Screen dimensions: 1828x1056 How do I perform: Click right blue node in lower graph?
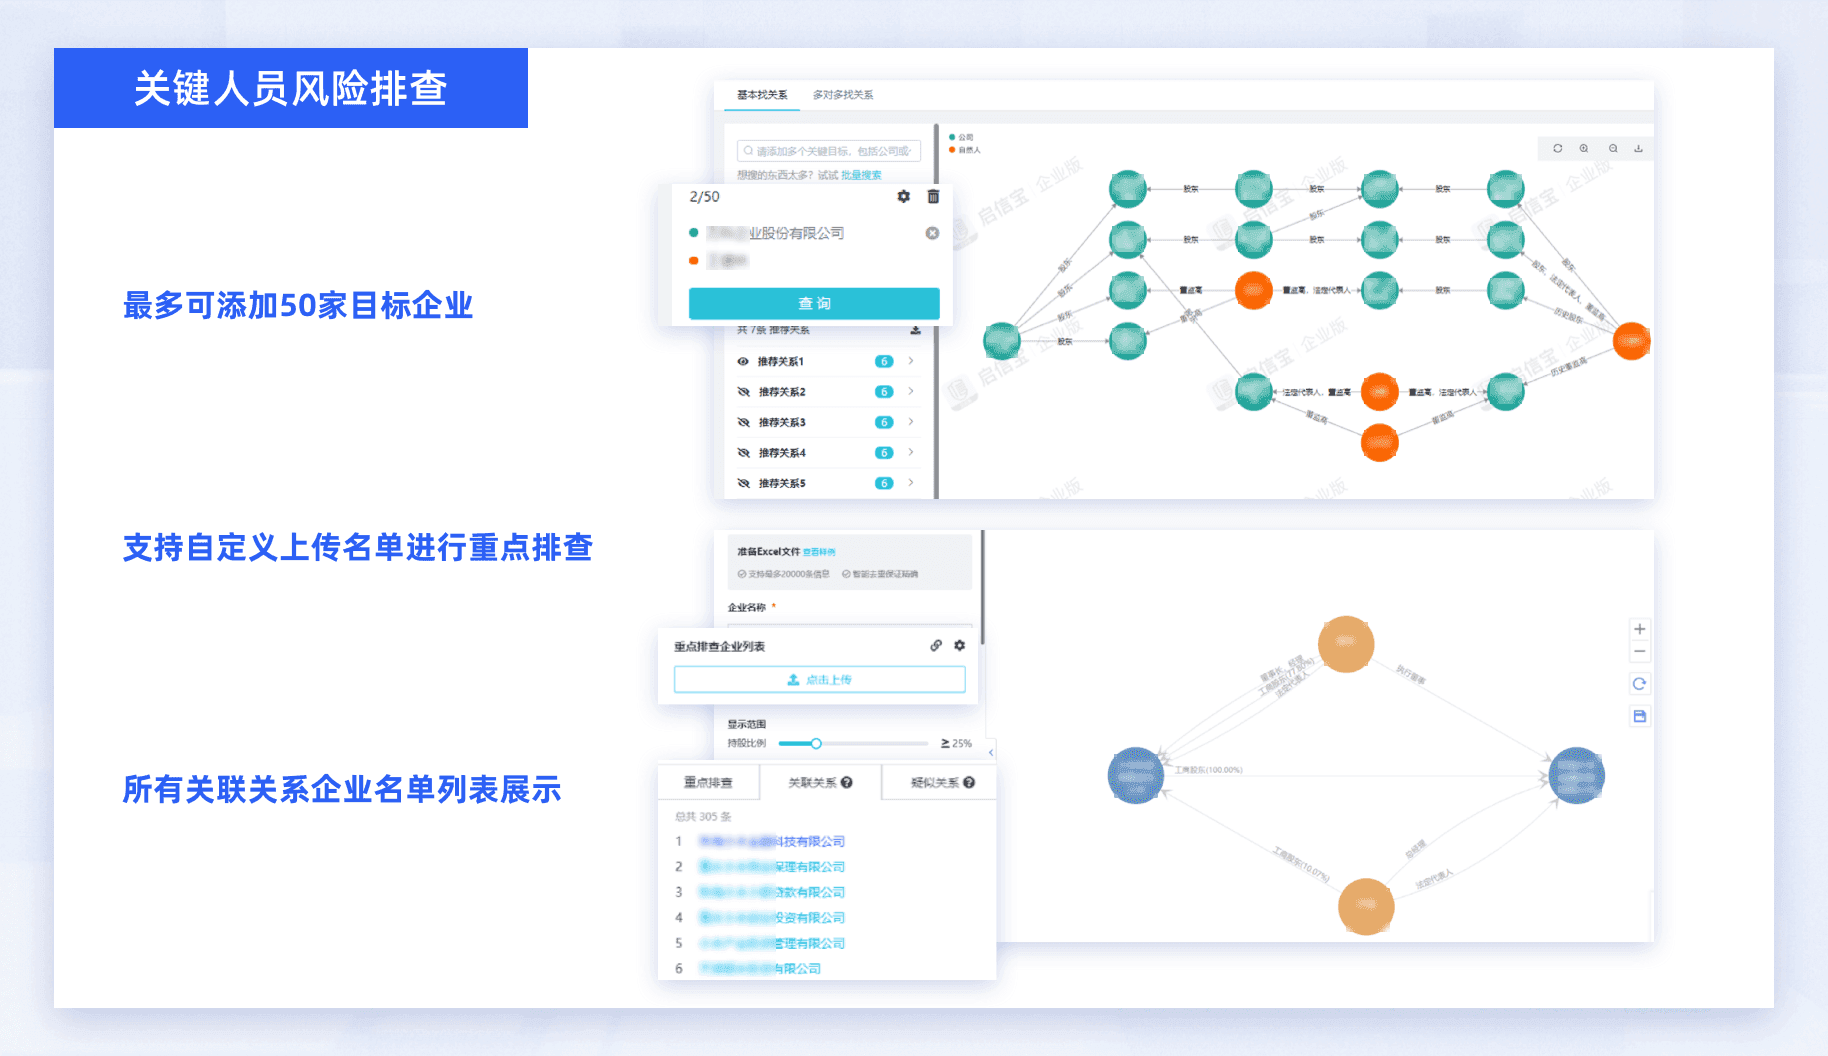coord(1576,775)
